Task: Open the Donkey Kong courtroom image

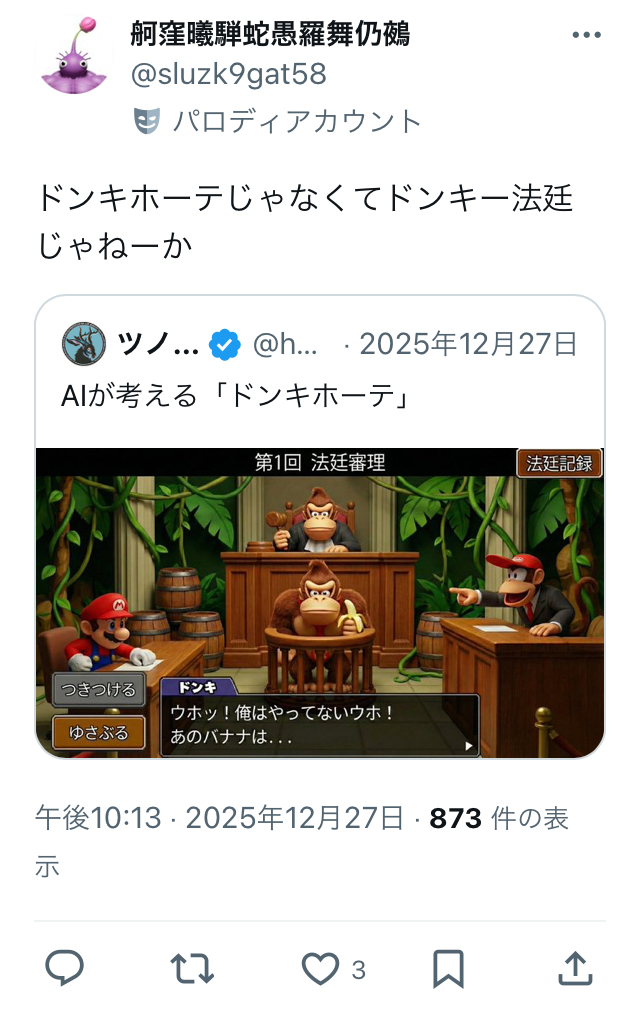Action: (320, 603)
